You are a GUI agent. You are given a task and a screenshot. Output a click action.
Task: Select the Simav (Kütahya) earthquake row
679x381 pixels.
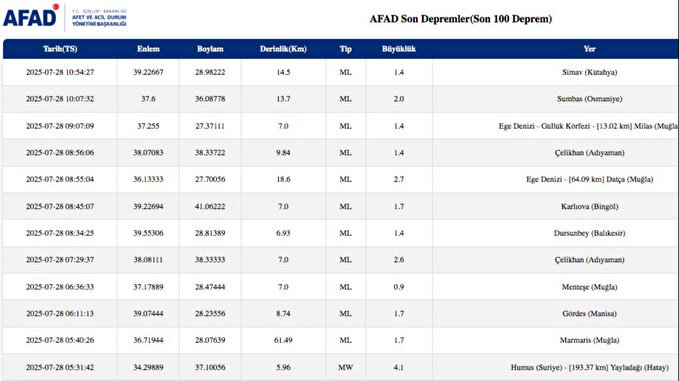click(x=341, y=72)
